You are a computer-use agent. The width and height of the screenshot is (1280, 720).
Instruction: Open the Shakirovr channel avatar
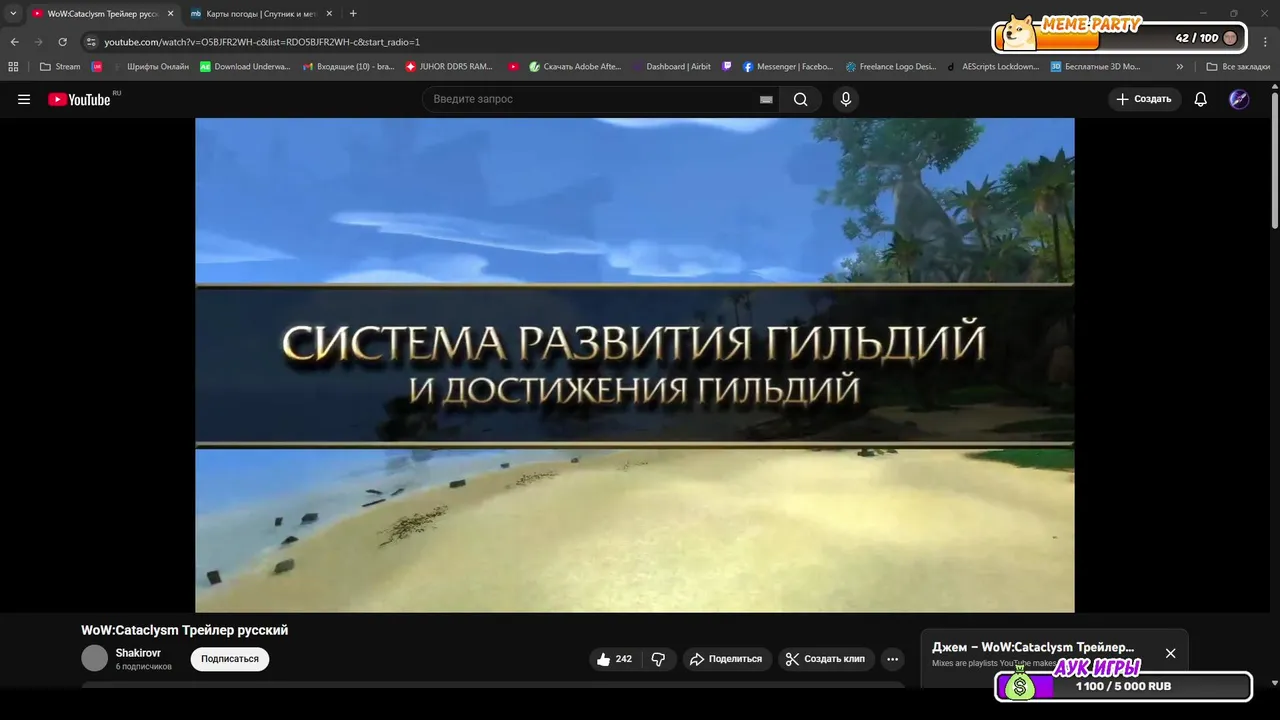(94, 658)
